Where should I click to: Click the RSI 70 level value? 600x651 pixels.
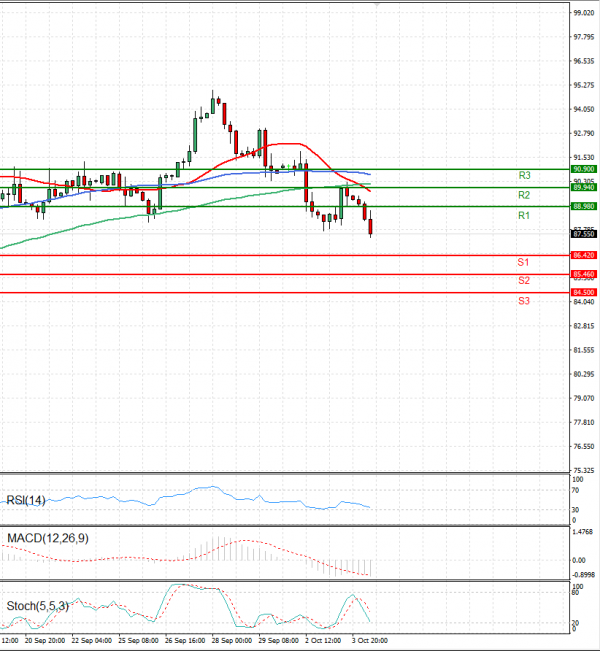(575, 491)
